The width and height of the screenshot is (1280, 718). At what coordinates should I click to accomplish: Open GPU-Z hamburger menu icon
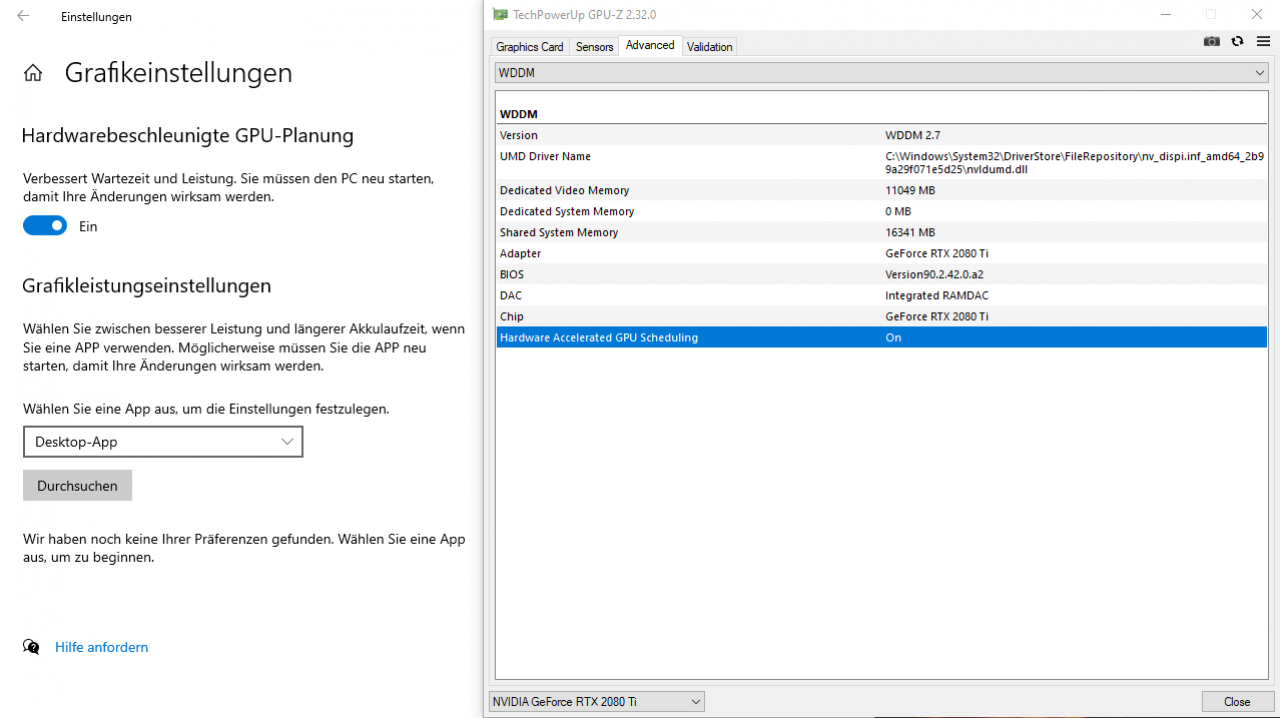click(1263, 41)
